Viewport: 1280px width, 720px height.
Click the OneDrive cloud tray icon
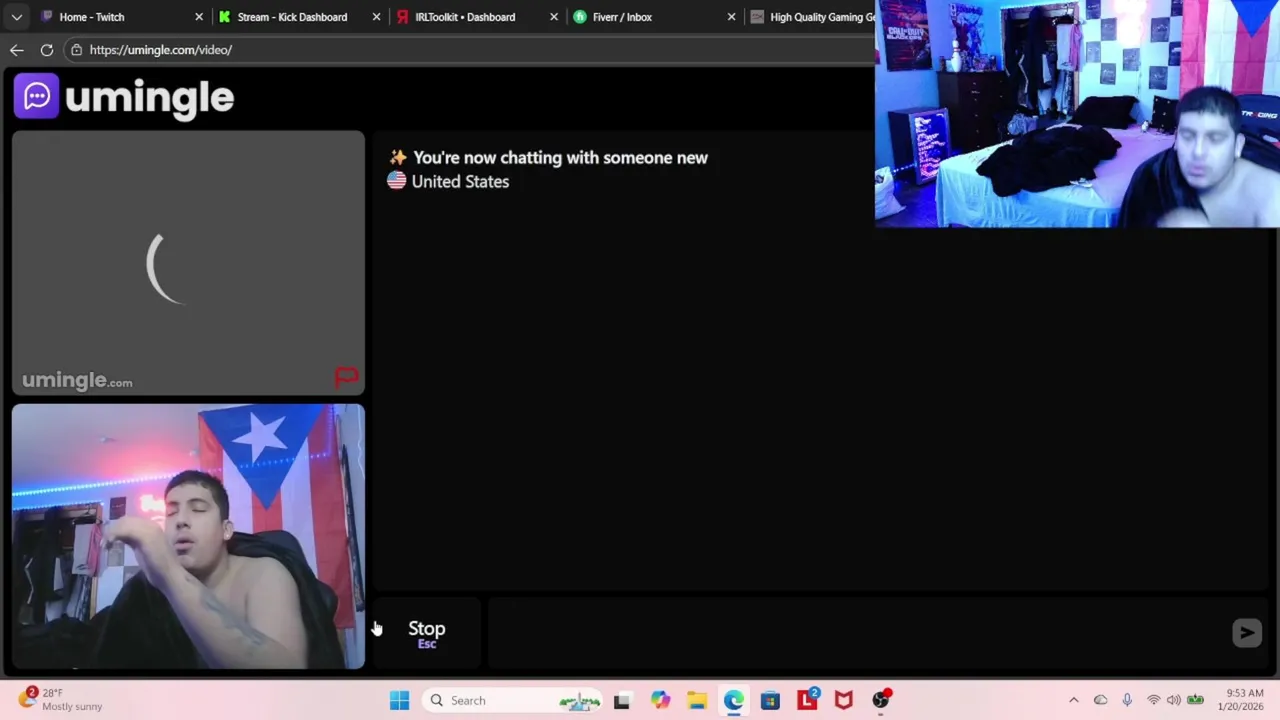tap(1100, 700)
